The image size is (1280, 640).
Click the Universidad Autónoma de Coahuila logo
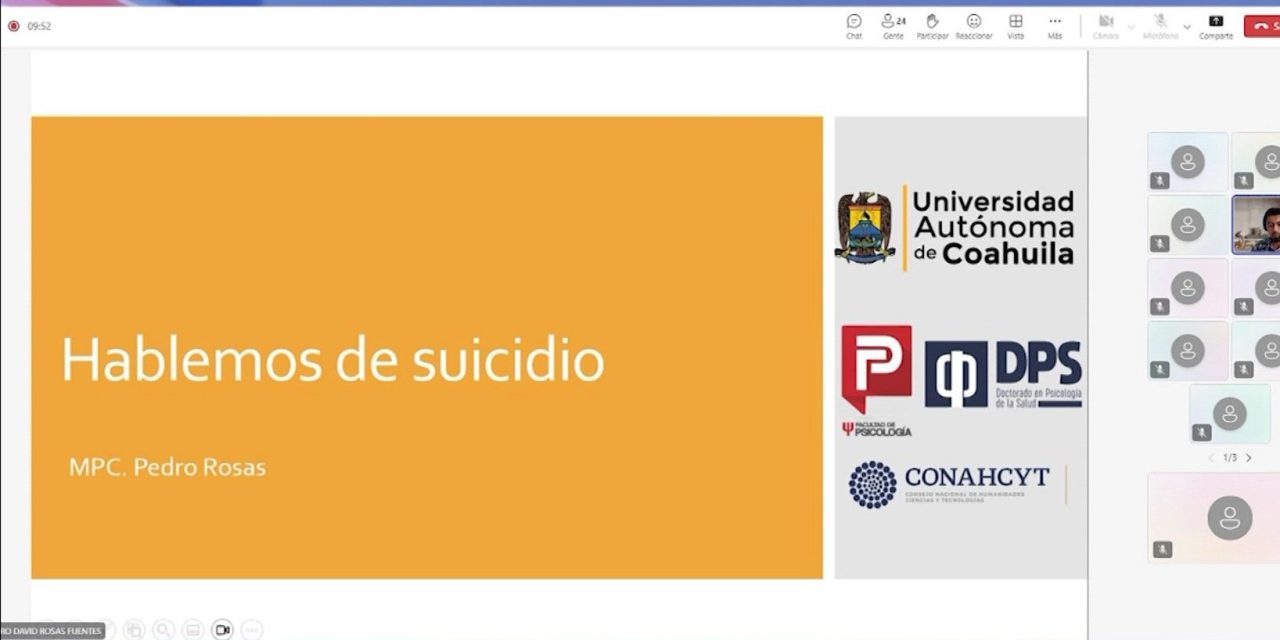[955, 228]
